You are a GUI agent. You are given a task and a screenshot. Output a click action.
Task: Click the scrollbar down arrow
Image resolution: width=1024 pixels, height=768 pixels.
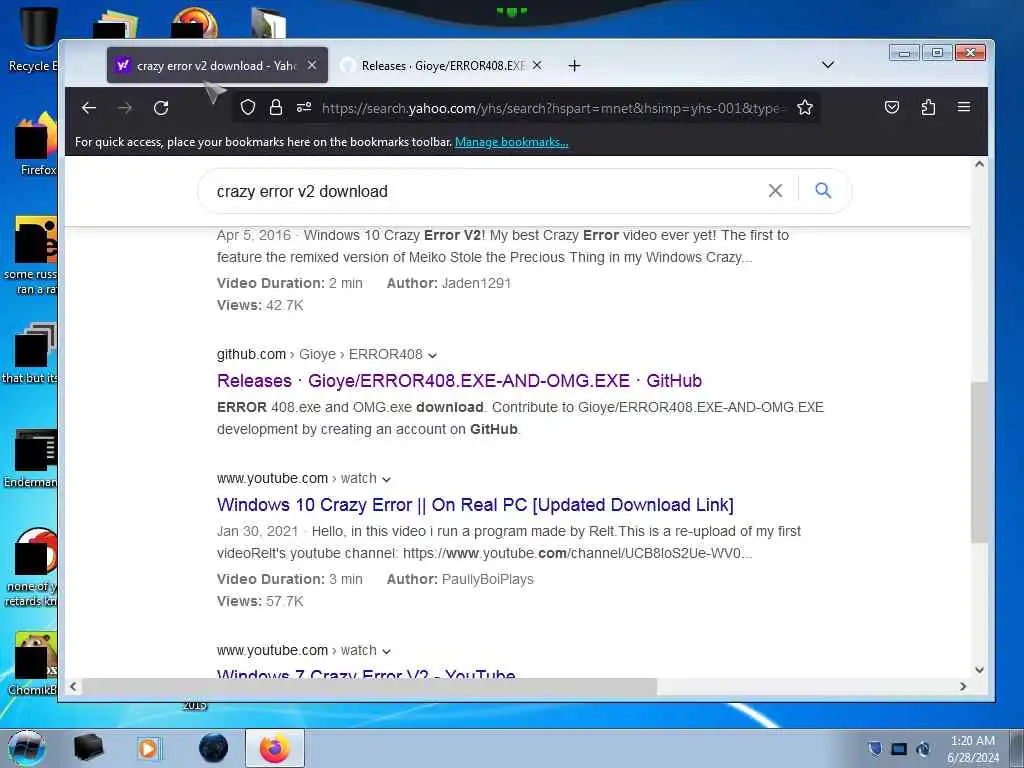979,670
